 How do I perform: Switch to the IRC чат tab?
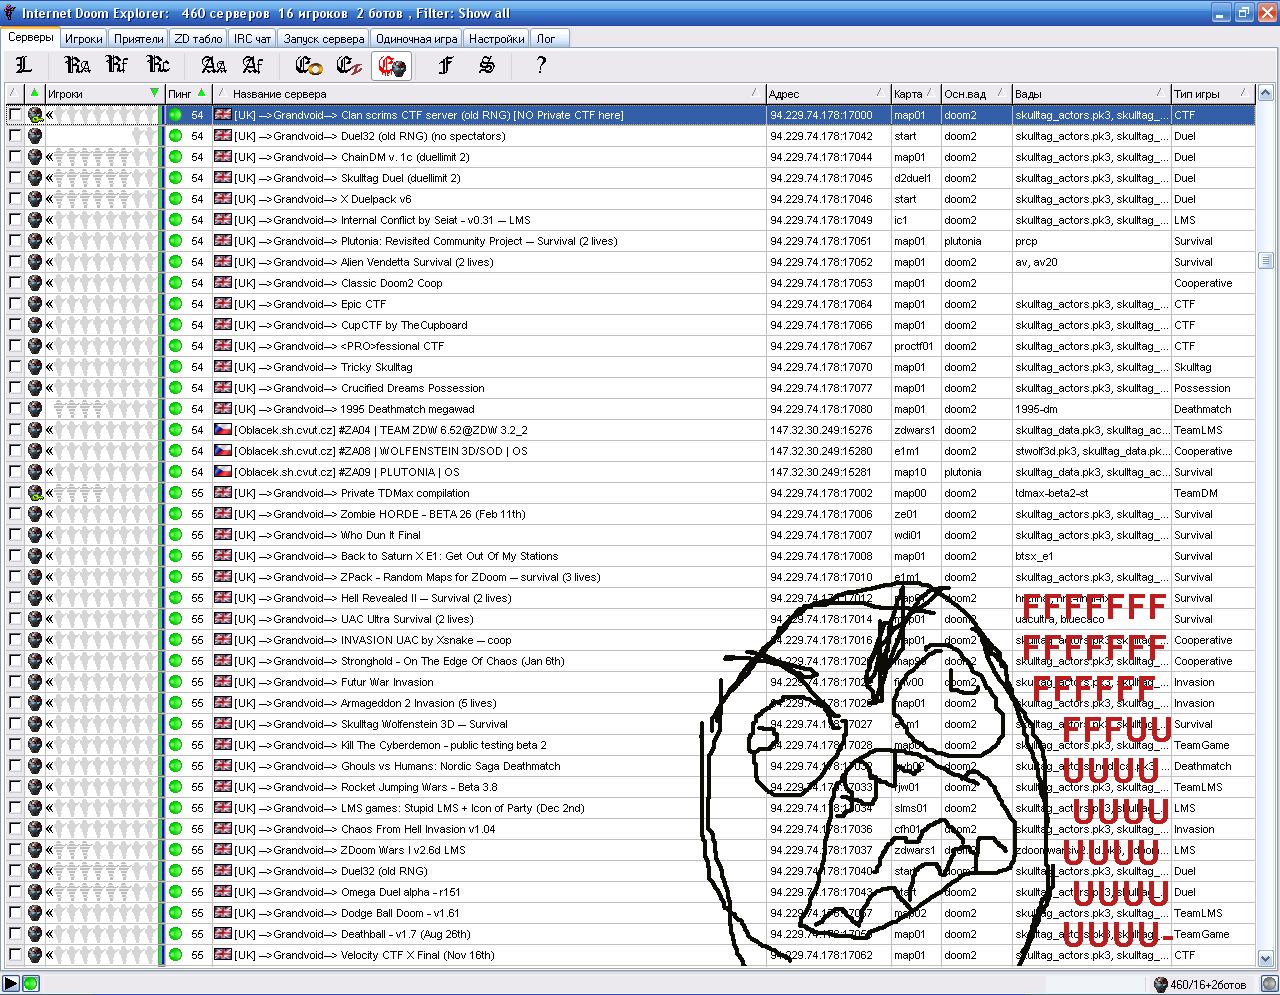pos(252,39)
